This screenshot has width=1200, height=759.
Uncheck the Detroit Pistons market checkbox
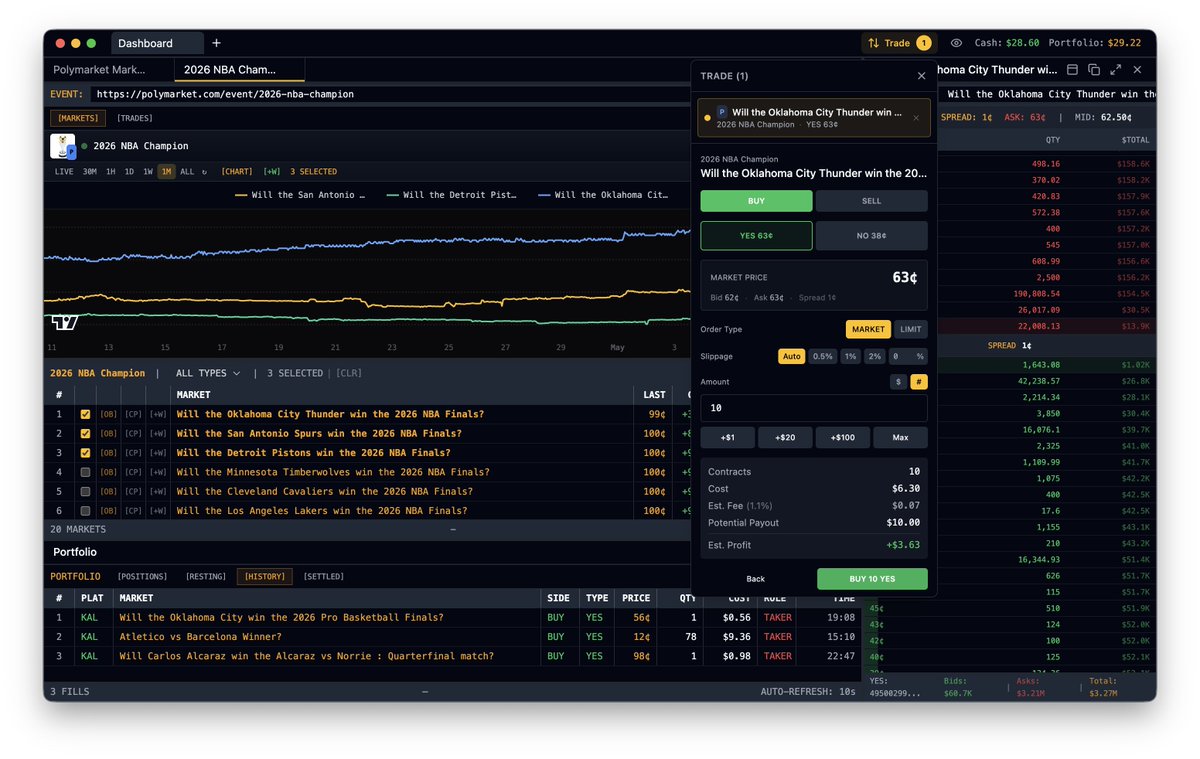click(x=85, y=453)
